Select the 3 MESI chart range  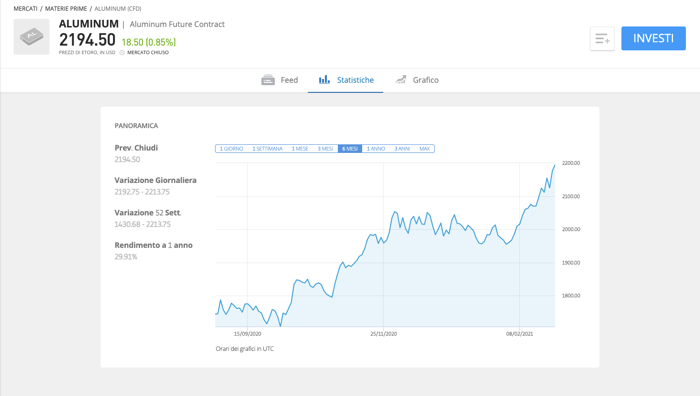coord(325,149)
